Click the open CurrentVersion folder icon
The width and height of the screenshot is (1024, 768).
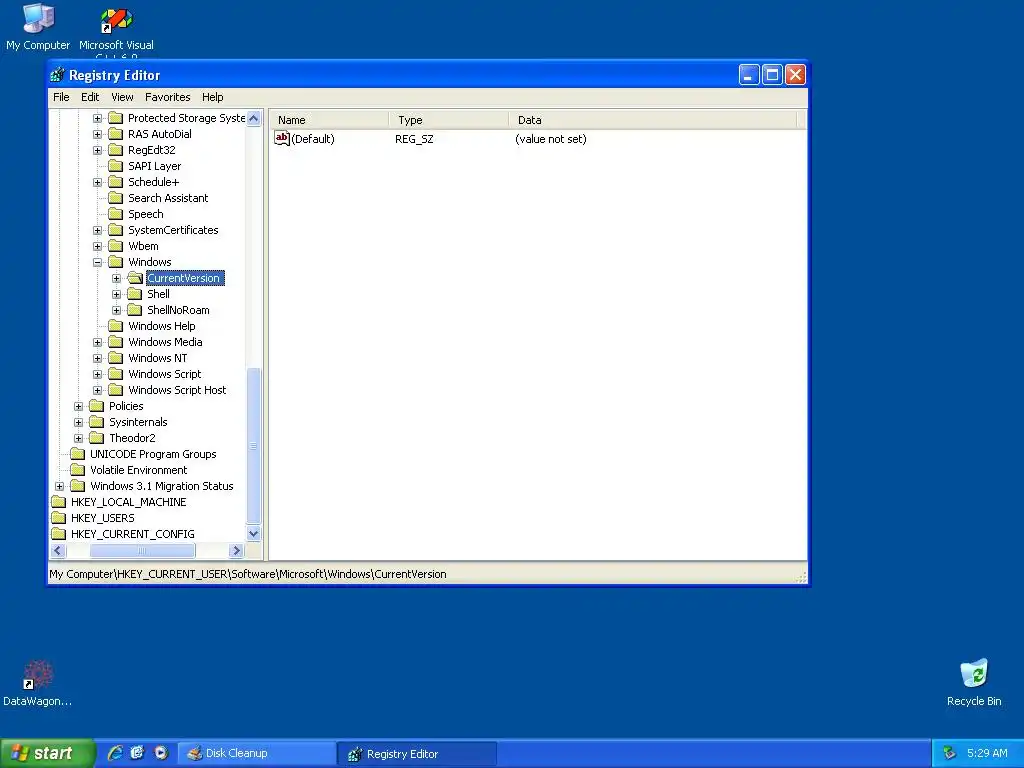(x=135, y=278)
